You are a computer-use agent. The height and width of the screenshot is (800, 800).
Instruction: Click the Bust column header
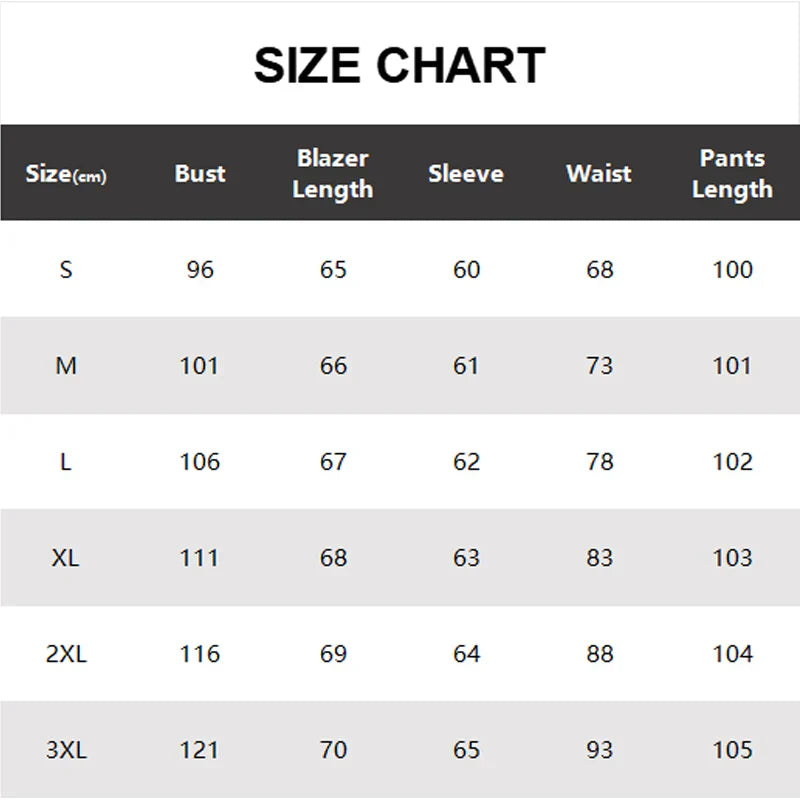(x=200, y=173)
